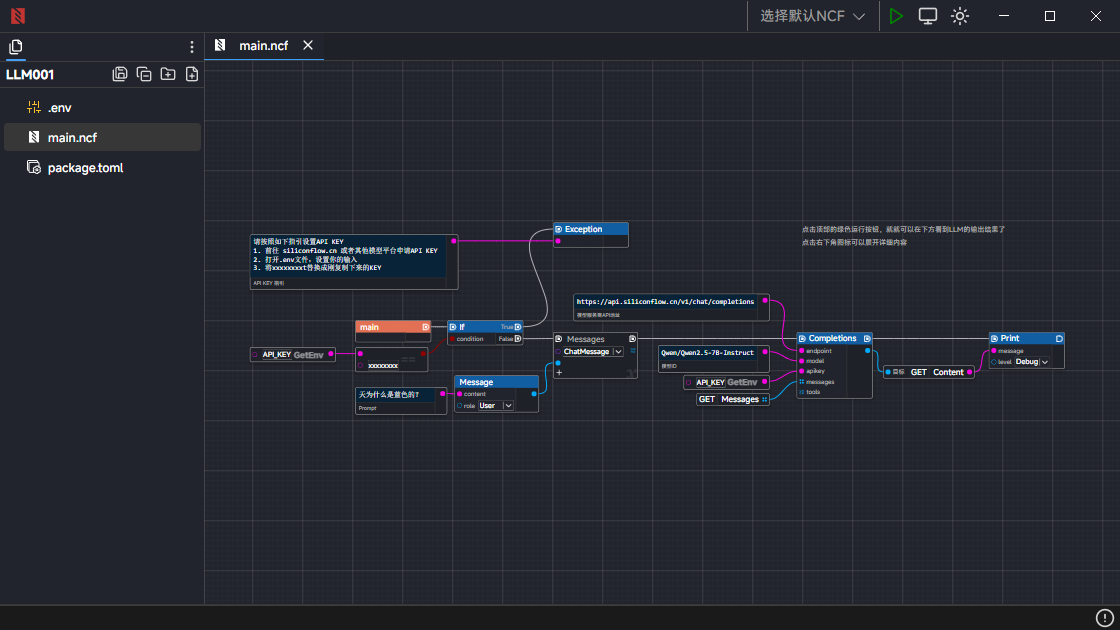The height and width of the screenshot is (630, 1120).
Task: Open the monitor display icon in toolbar
Action: click(x=928, y=16)
